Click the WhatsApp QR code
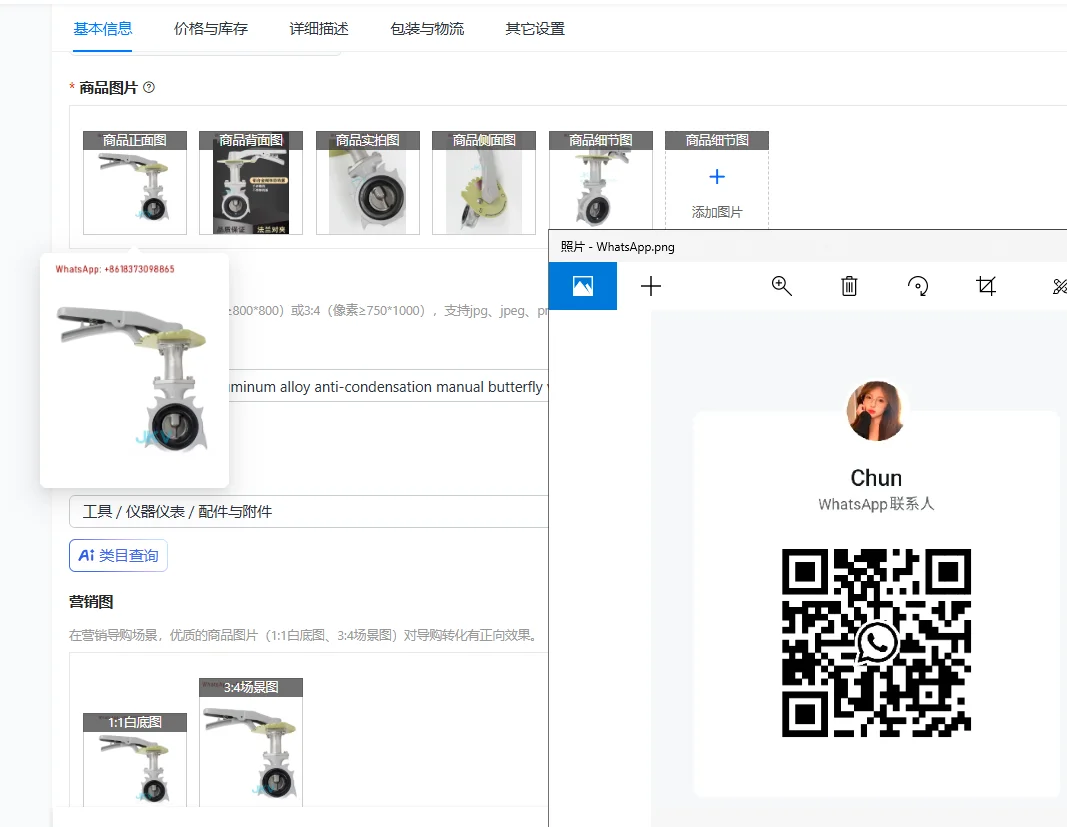Viewport: 1067px width, 827px height. pos(876,643)
